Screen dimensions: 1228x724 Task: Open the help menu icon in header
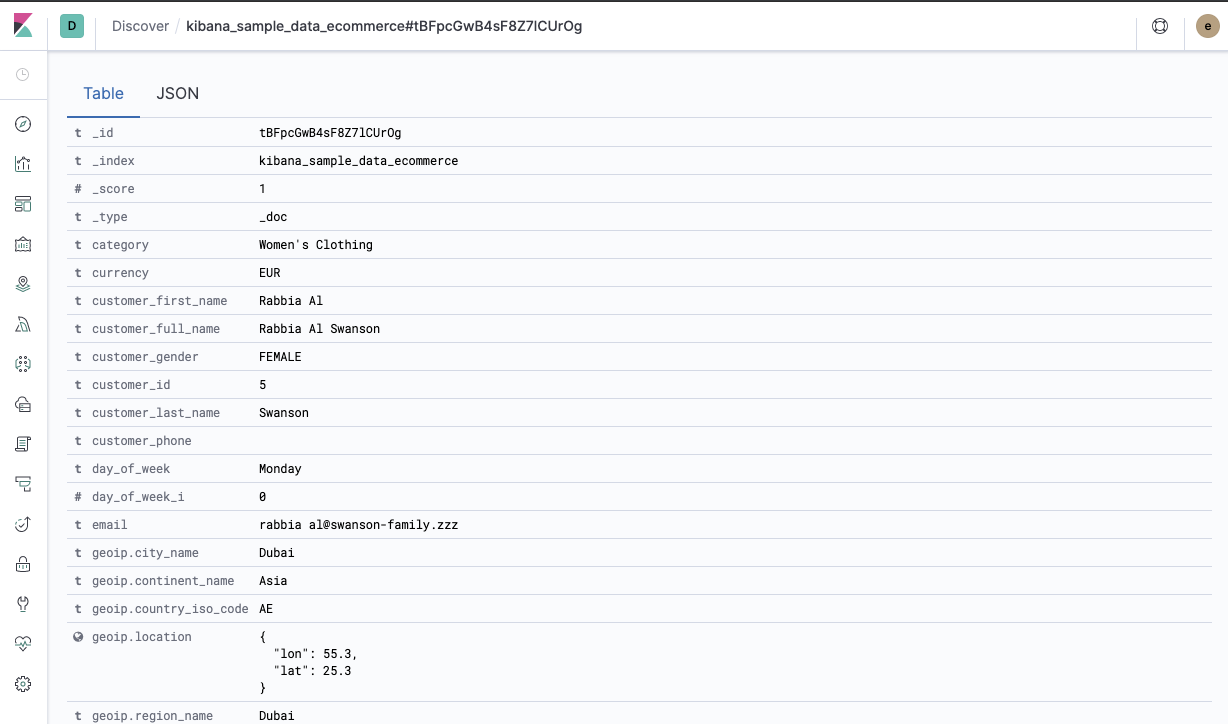(x=1160, y=26)
